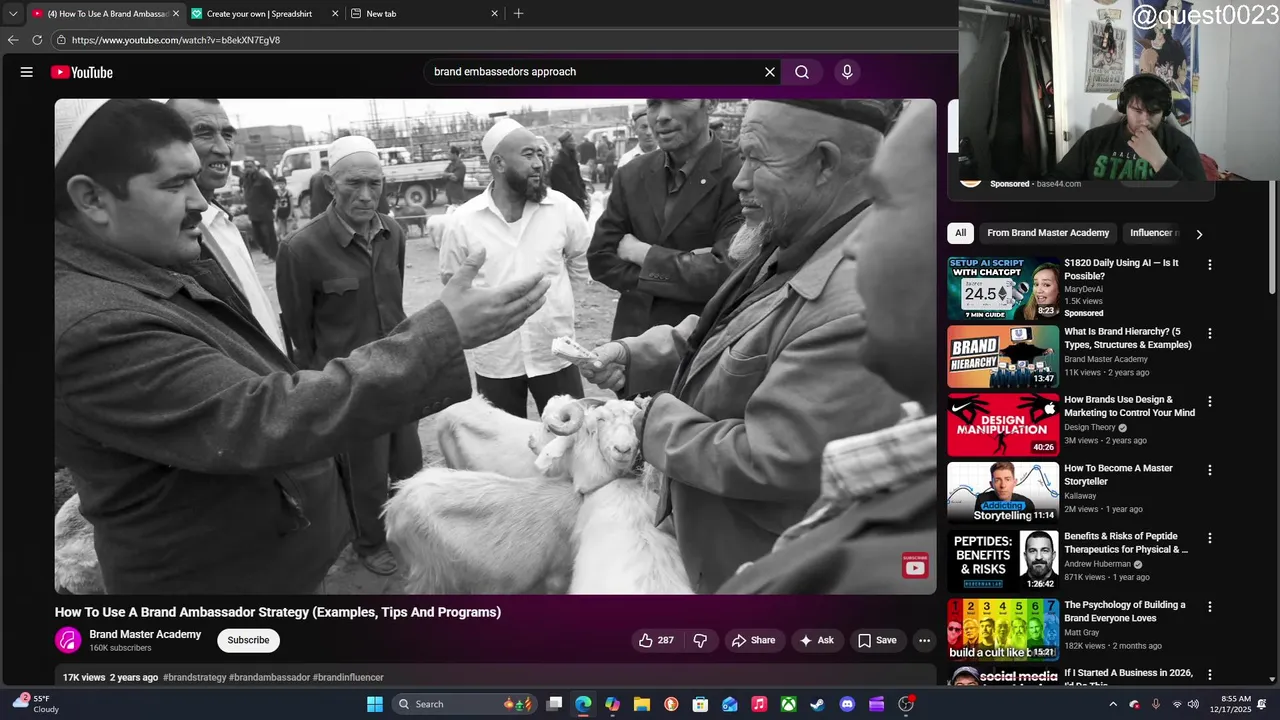Open How To Become A Master Storyteller title

[x=1118, y=474]
